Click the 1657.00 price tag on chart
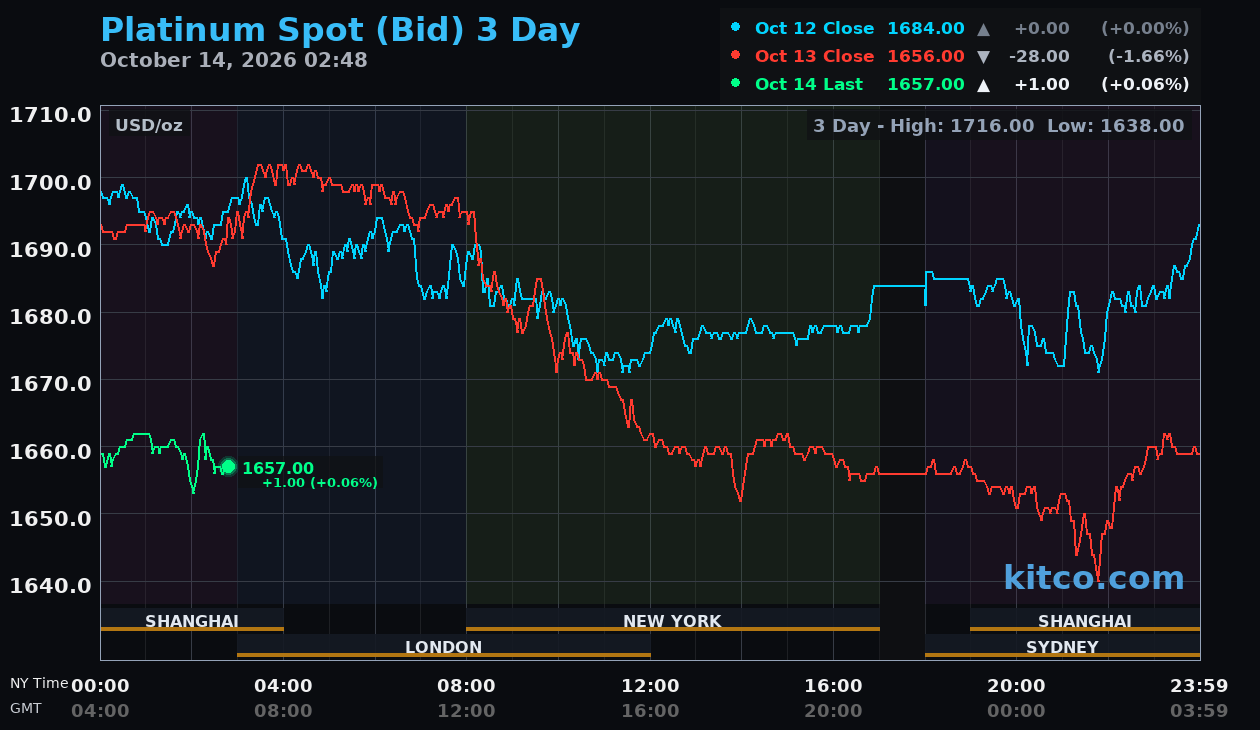This screenshot has height=730, width=1260. pos(278,468)
